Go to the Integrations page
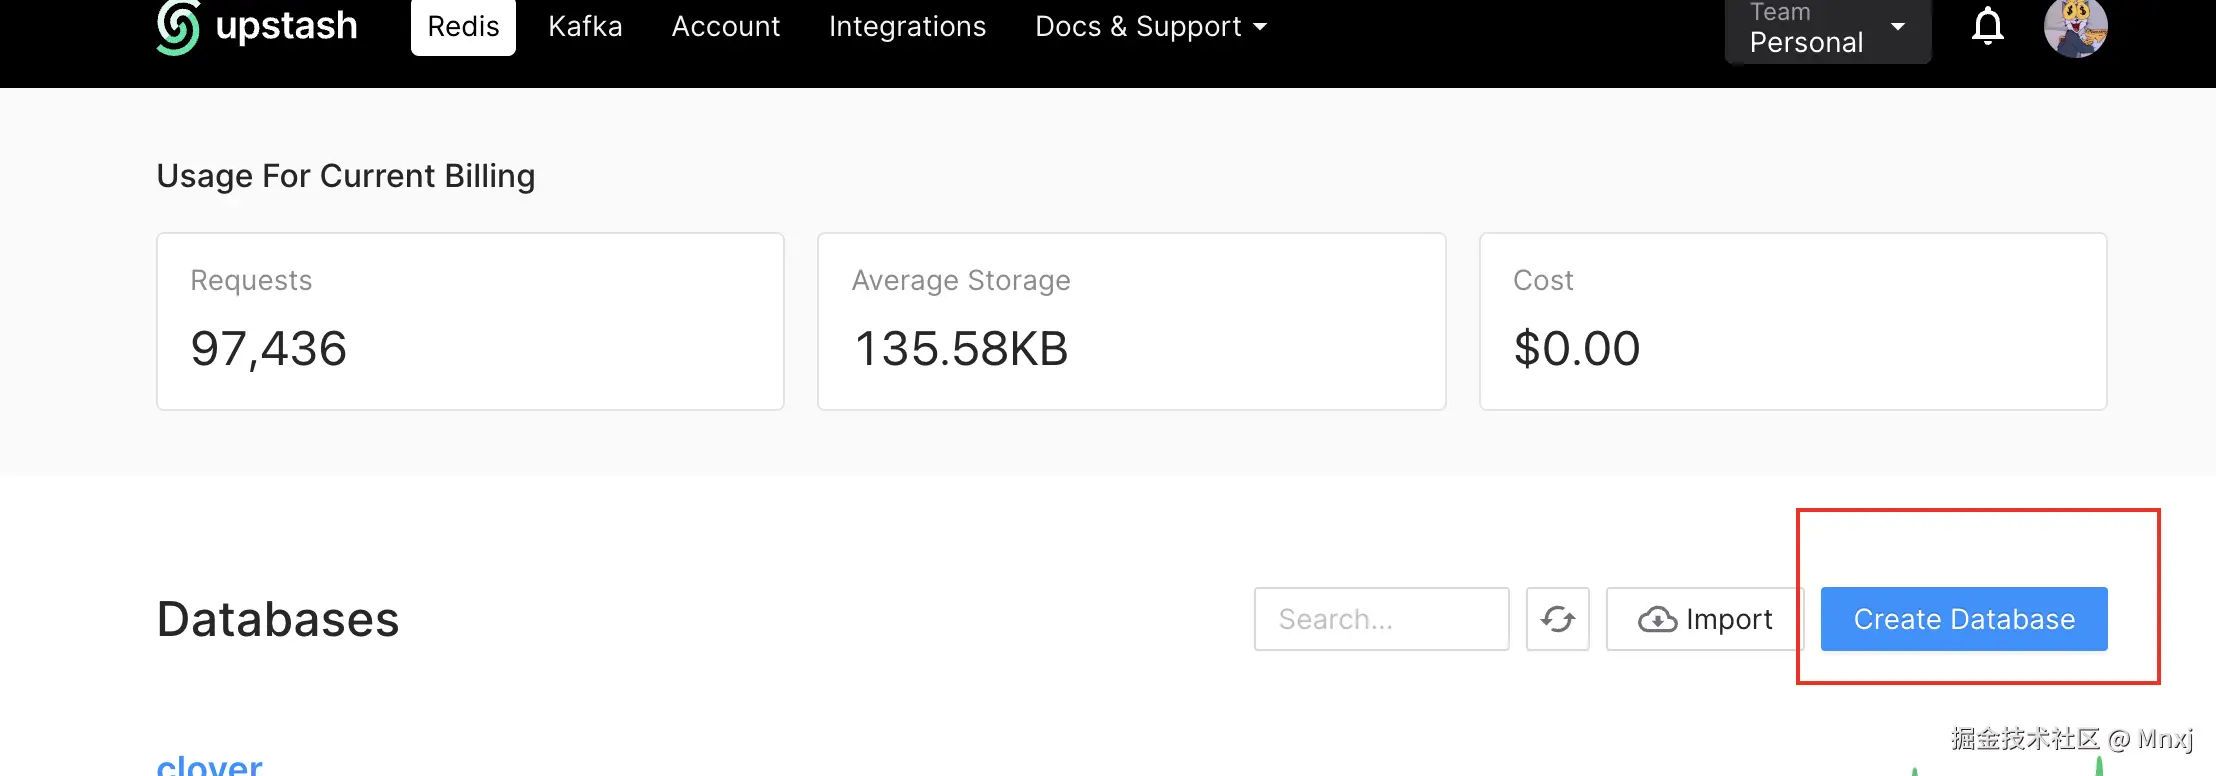The height and width of the screenshot is (776, 2216). [x=907, y=27]
